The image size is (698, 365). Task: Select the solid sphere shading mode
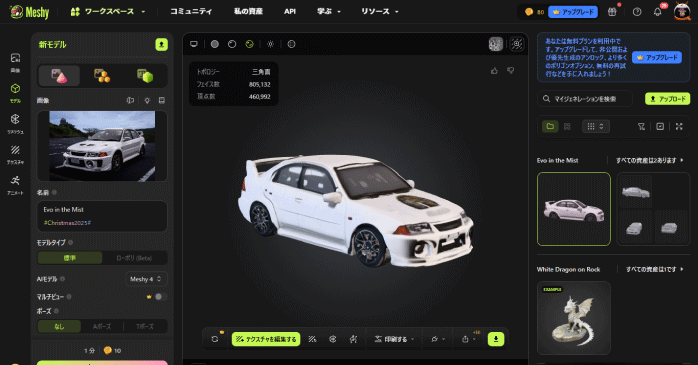click(x=215, y=44)
